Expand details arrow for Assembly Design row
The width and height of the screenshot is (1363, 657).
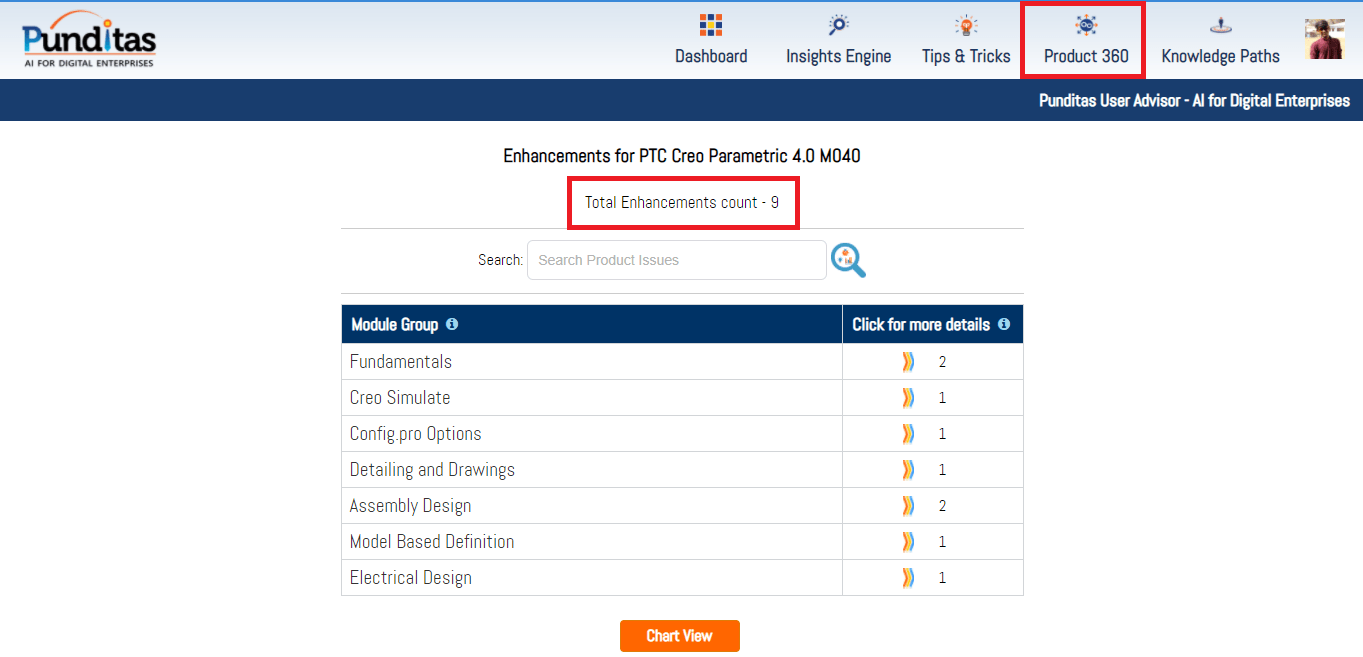pyautogui.click(x=908, y=506)
